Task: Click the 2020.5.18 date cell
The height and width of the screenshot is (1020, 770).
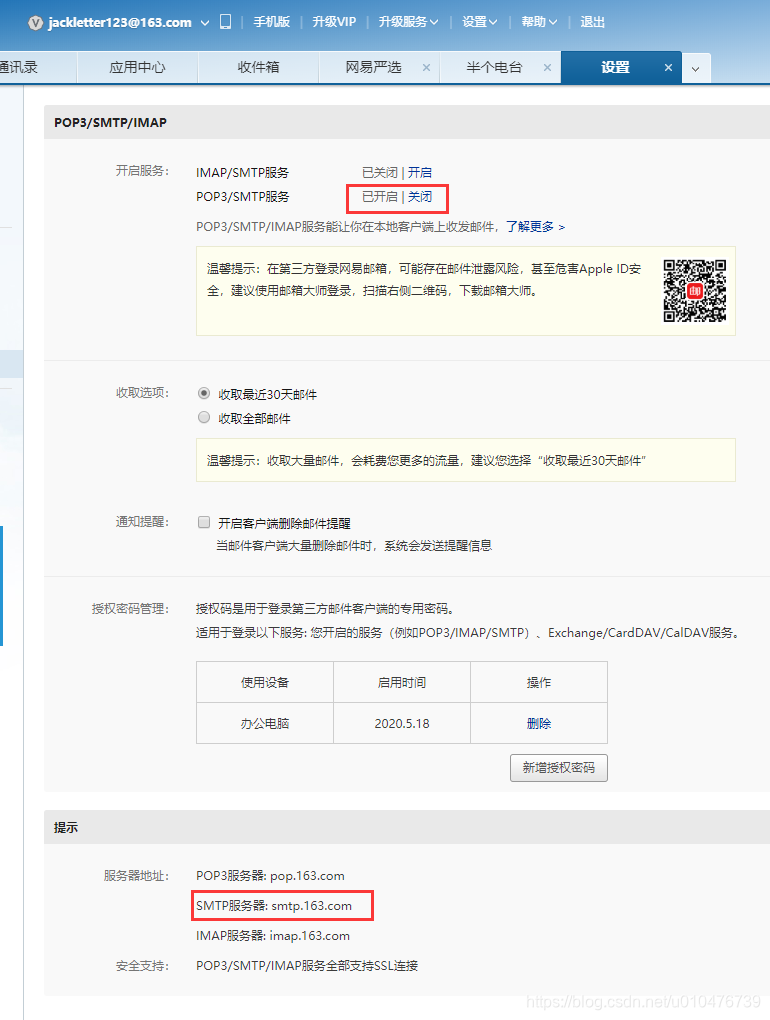Action: [x=402, y=723]
